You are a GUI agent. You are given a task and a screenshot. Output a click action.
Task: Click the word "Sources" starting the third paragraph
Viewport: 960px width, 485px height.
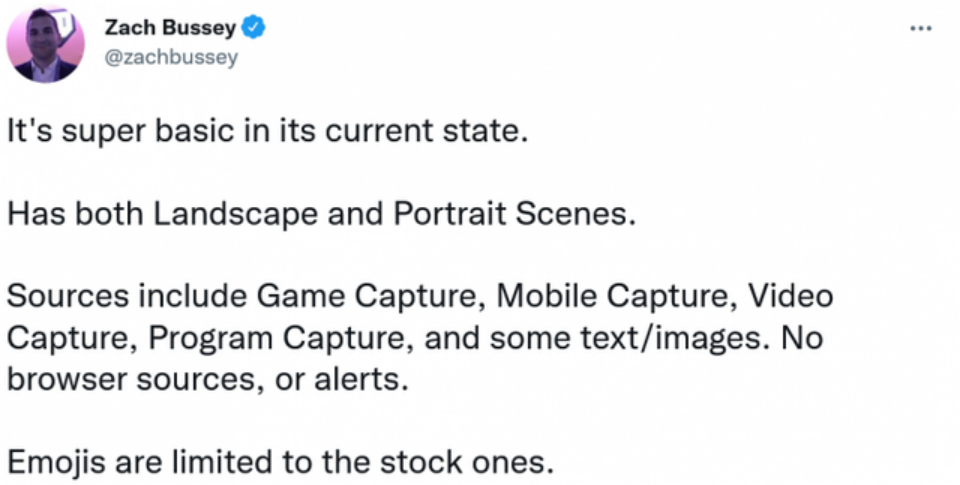(x=67, y=297)
